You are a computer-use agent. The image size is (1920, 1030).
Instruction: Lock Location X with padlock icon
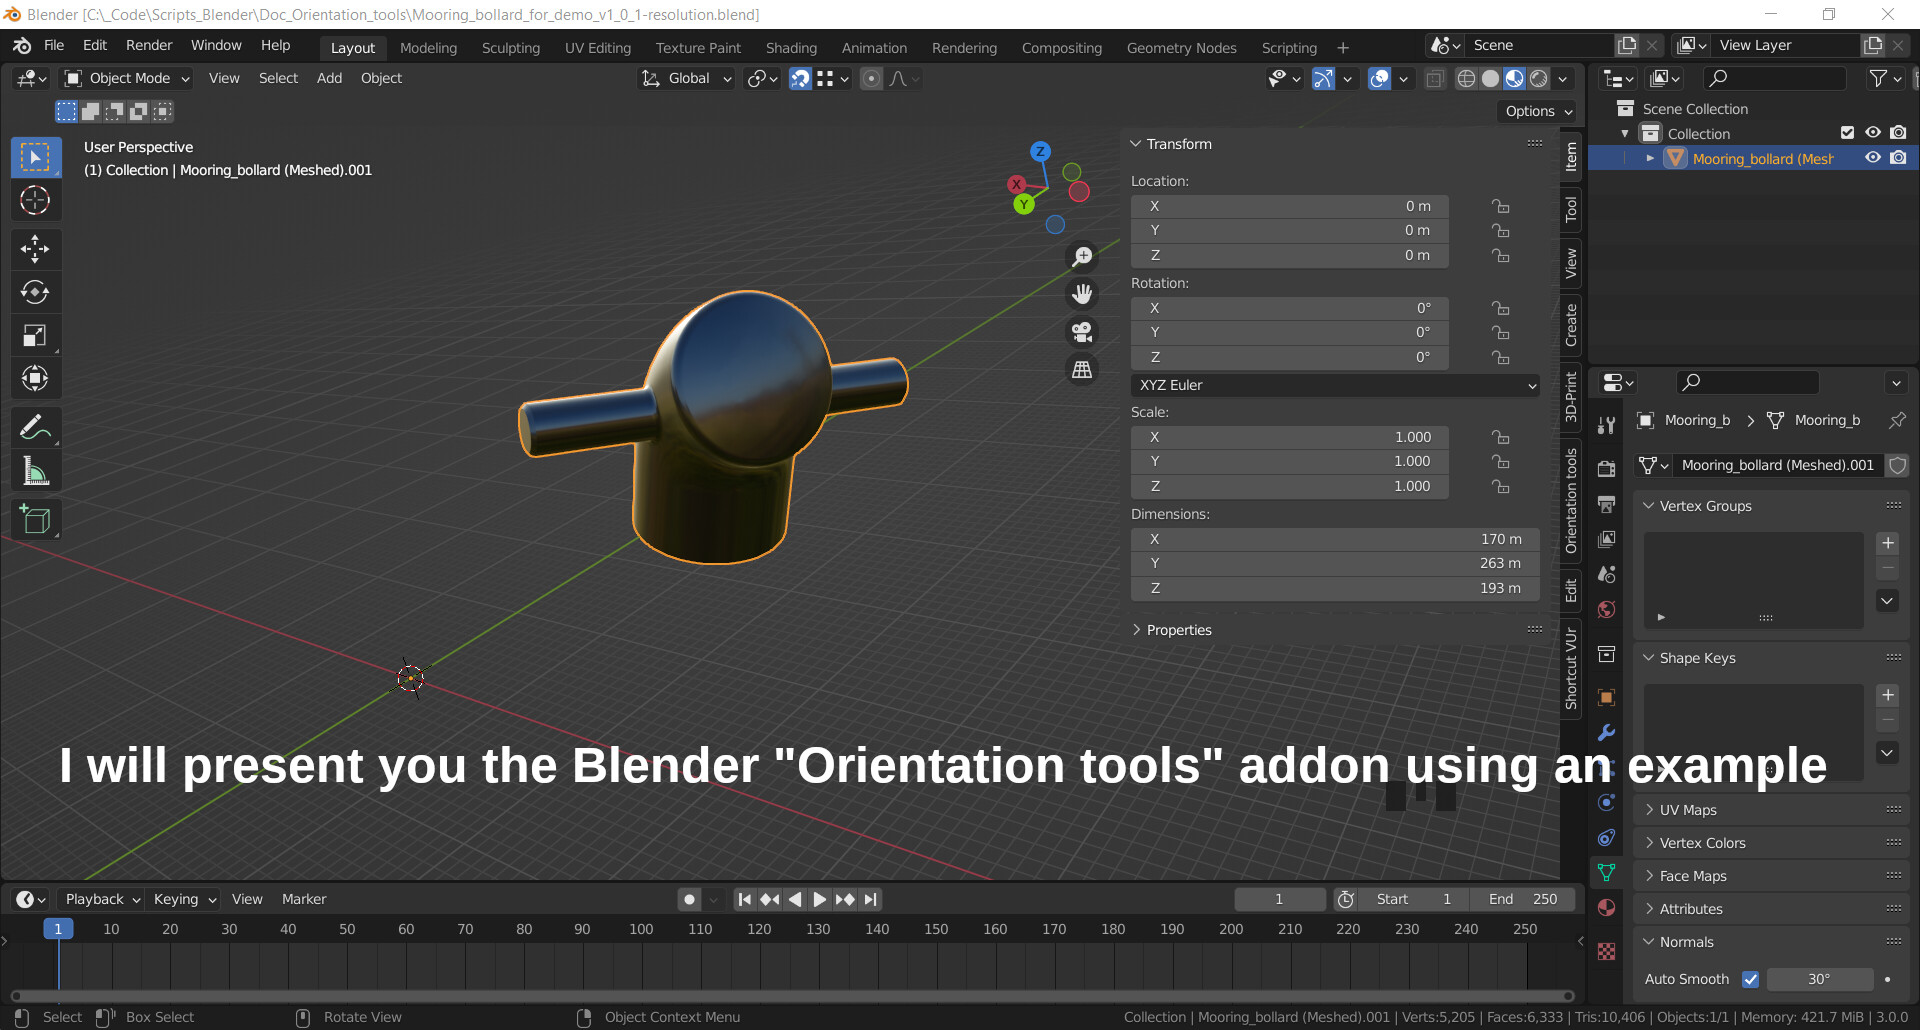tap(1500, 207)
